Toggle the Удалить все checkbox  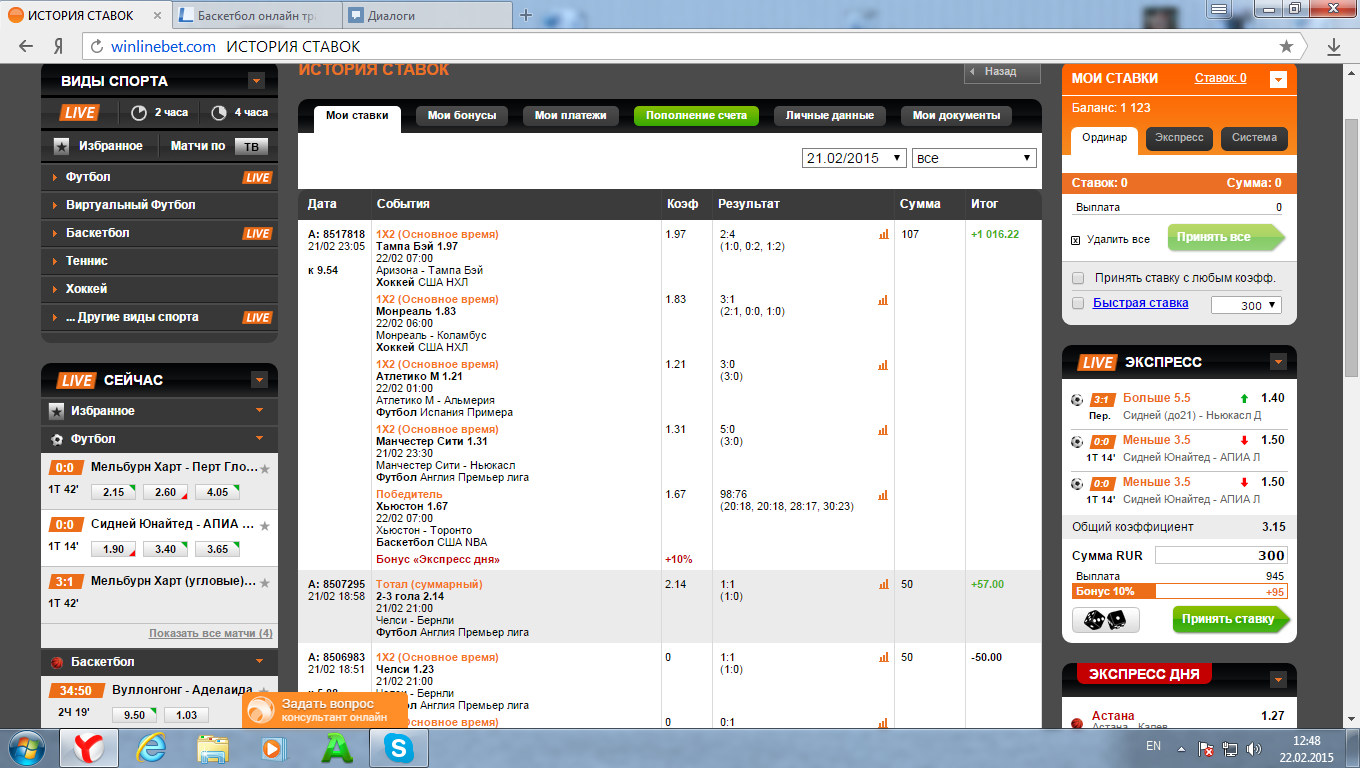click(x=1076, y=240)
